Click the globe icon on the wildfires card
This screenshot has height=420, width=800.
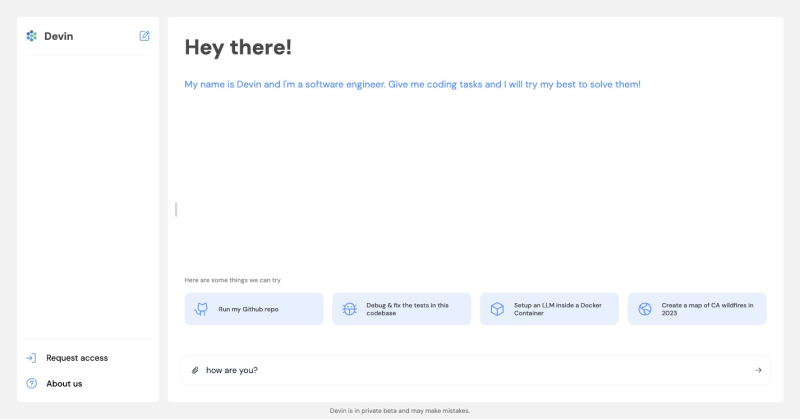pos(645,309)
